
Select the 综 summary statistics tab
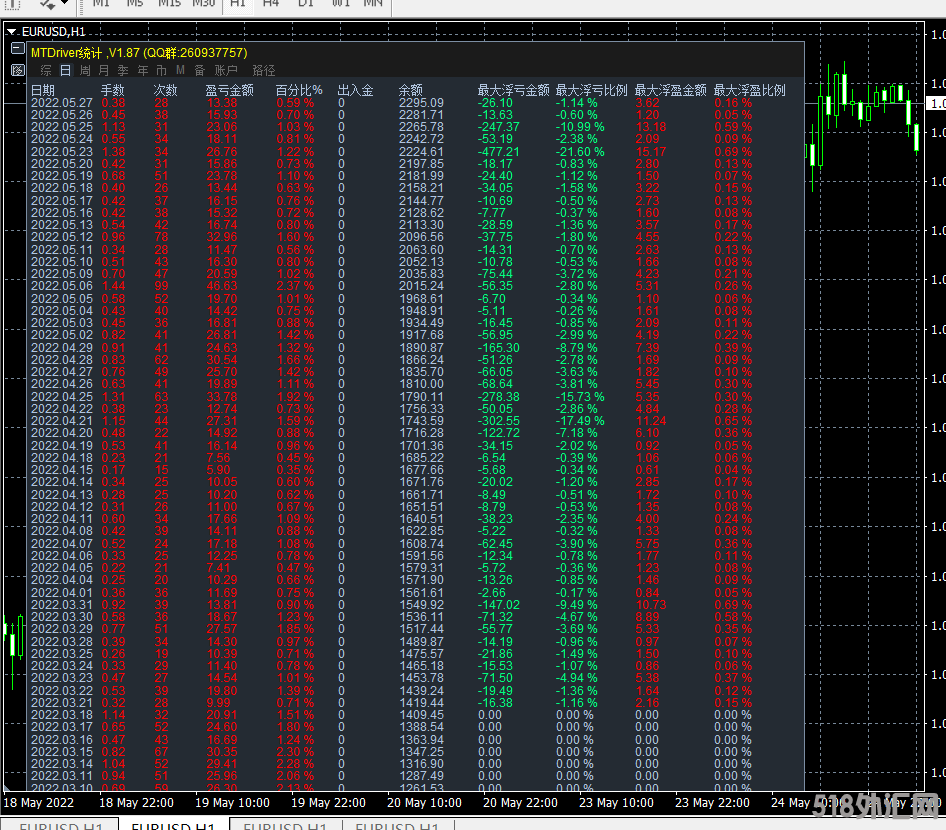46,71
